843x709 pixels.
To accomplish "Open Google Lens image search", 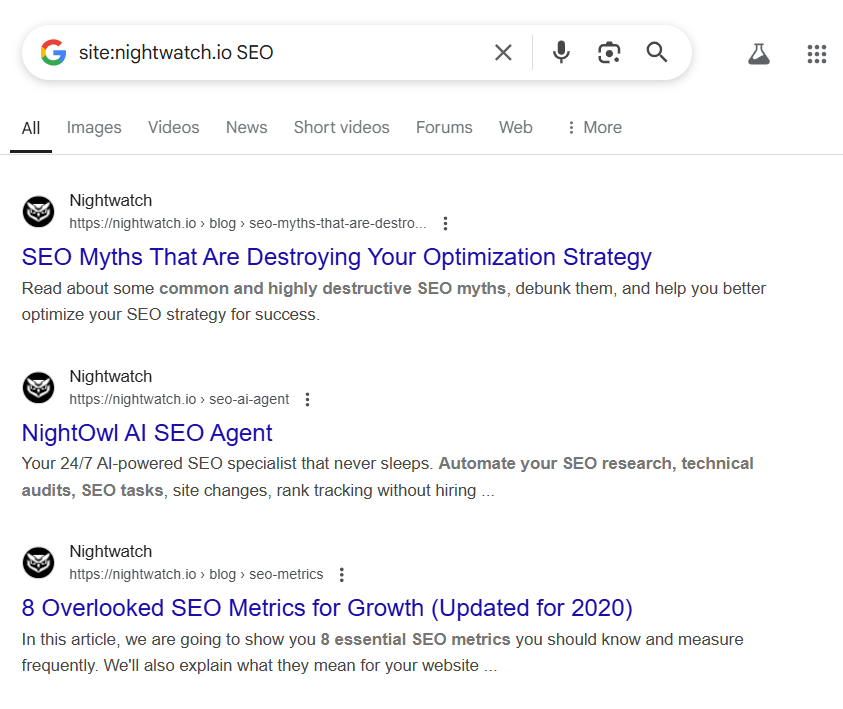I will tap(609, 52).
